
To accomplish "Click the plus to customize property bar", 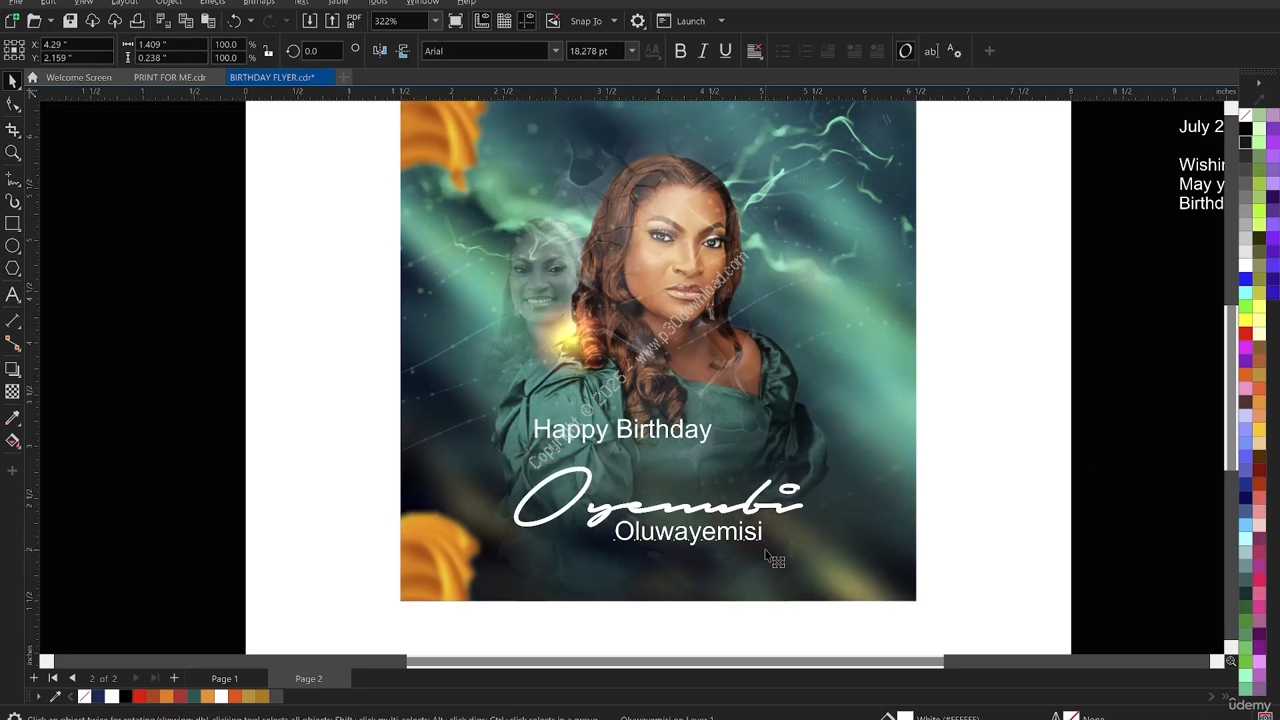I will (989, 51).
